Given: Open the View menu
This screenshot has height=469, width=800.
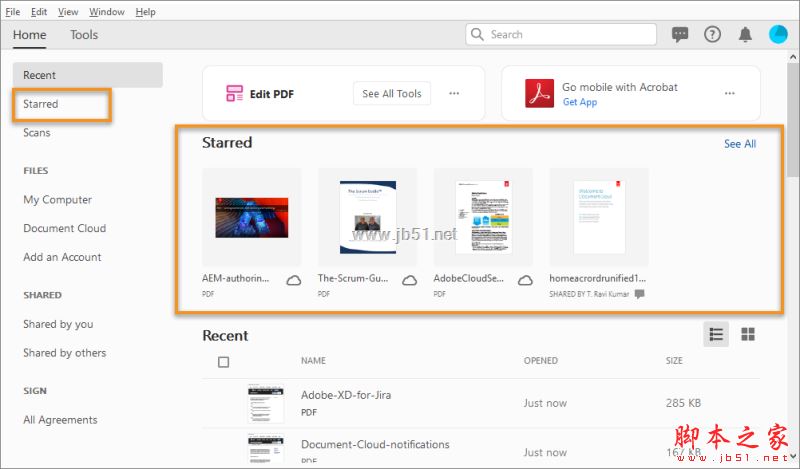Looking at the screenshot, I should point(68,12).
